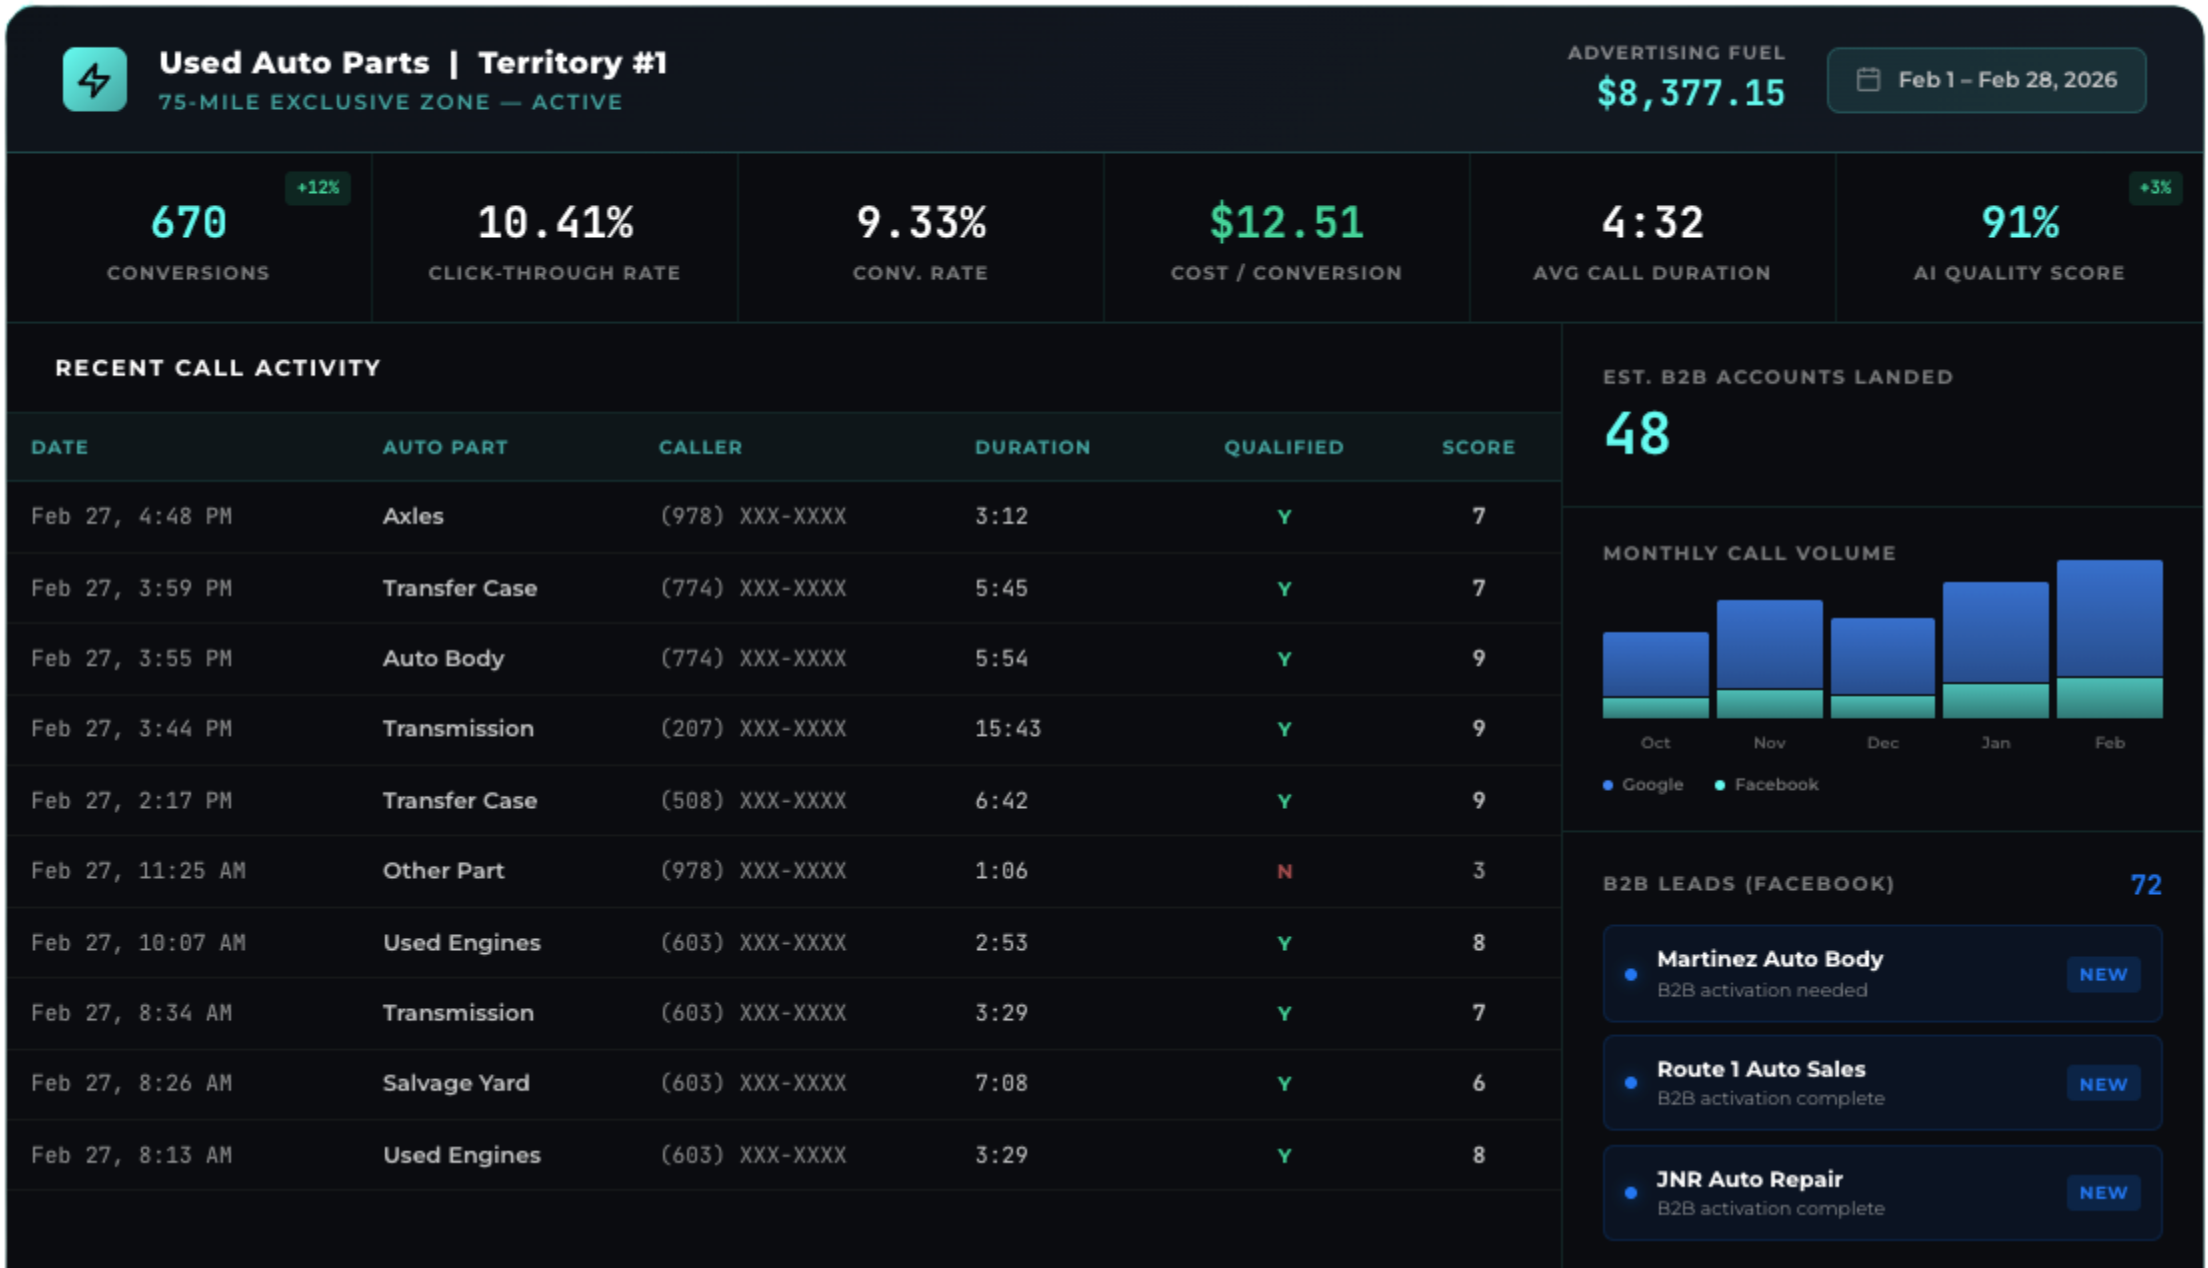Click the B2B leads count 72

pyautogui.click(x=2145, y=885)
